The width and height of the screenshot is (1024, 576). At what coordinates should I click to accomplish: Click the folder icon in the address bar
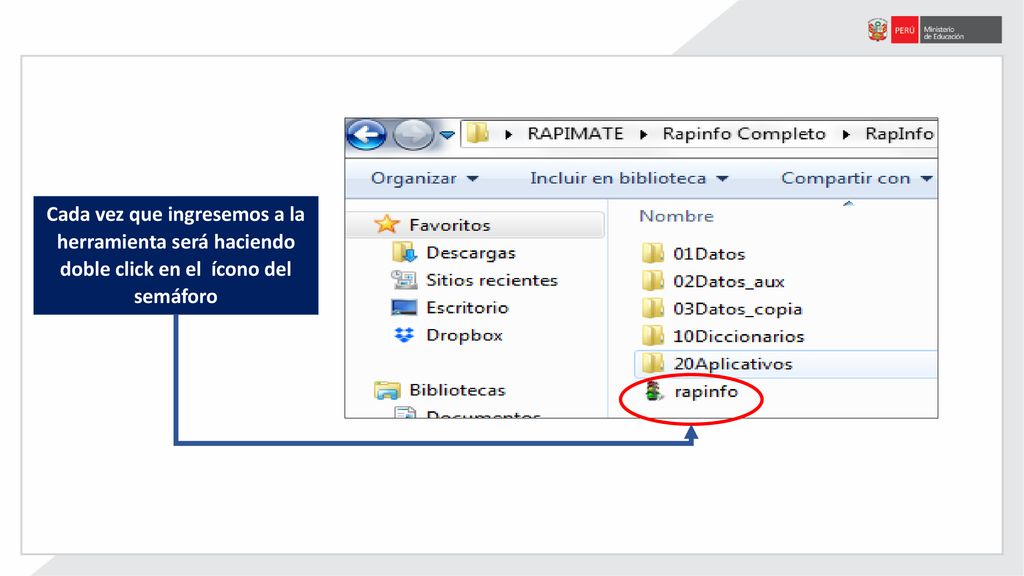[x=477, y=134]
